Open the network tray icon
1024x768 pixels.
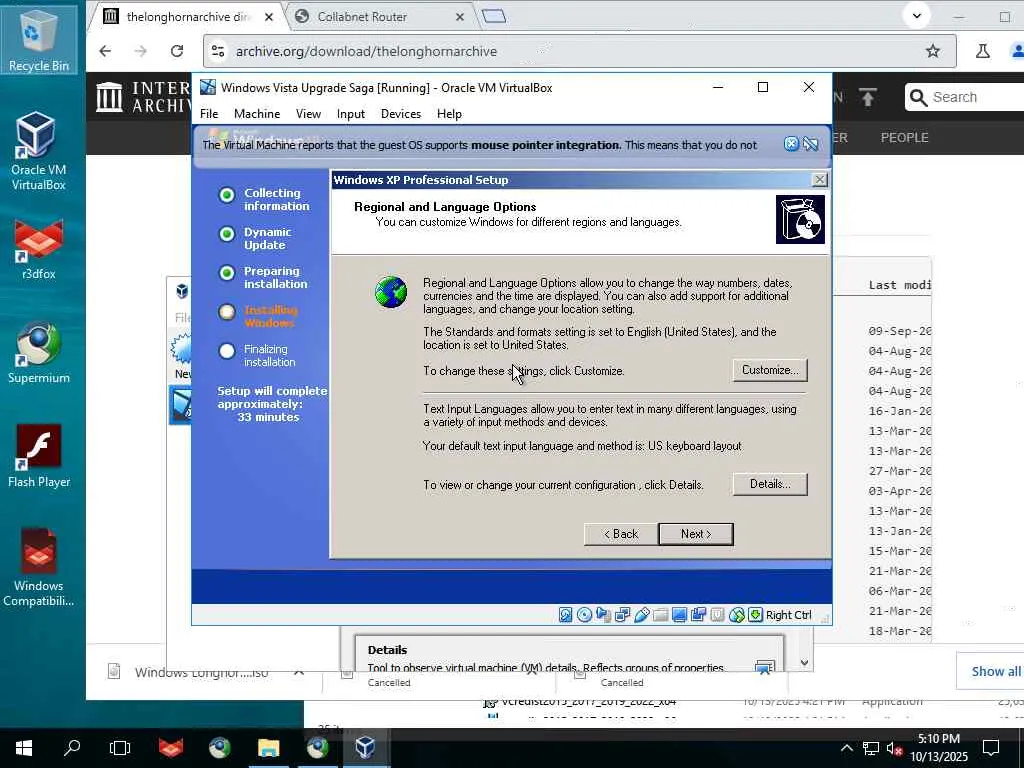coord(871,748)
